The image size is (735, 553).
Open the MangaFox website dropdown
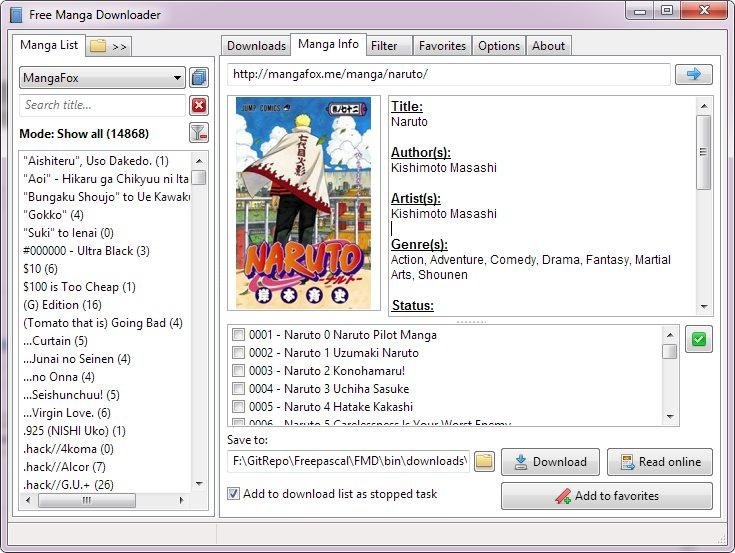pyautogui.click(x=102, y=78)
